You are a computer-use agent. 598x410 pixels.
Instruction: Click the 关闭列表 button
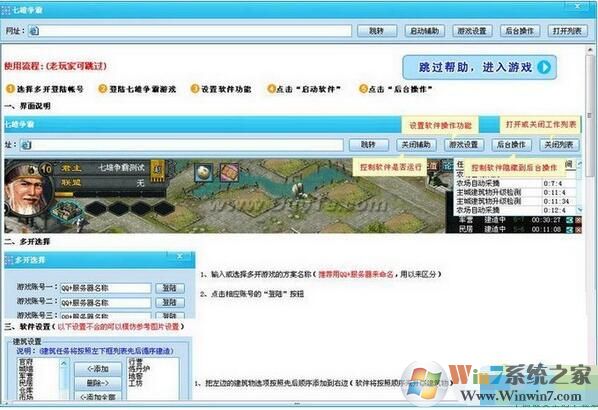559,145
